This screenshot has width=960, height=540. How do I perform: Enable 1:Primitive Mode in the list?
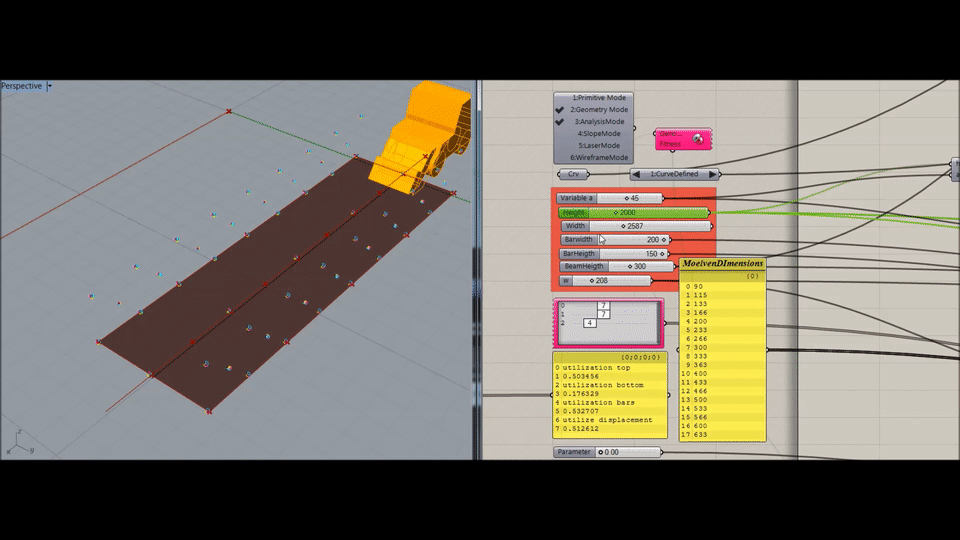599,98
